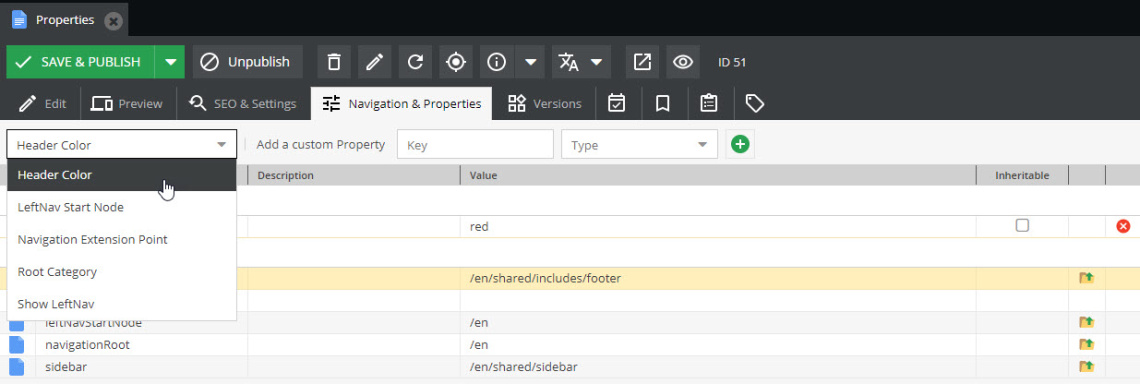This screenshot has height=384, width=1140.
Task: Click the pencil rename icon in toolbar
Action: click(x=374, y=62)
